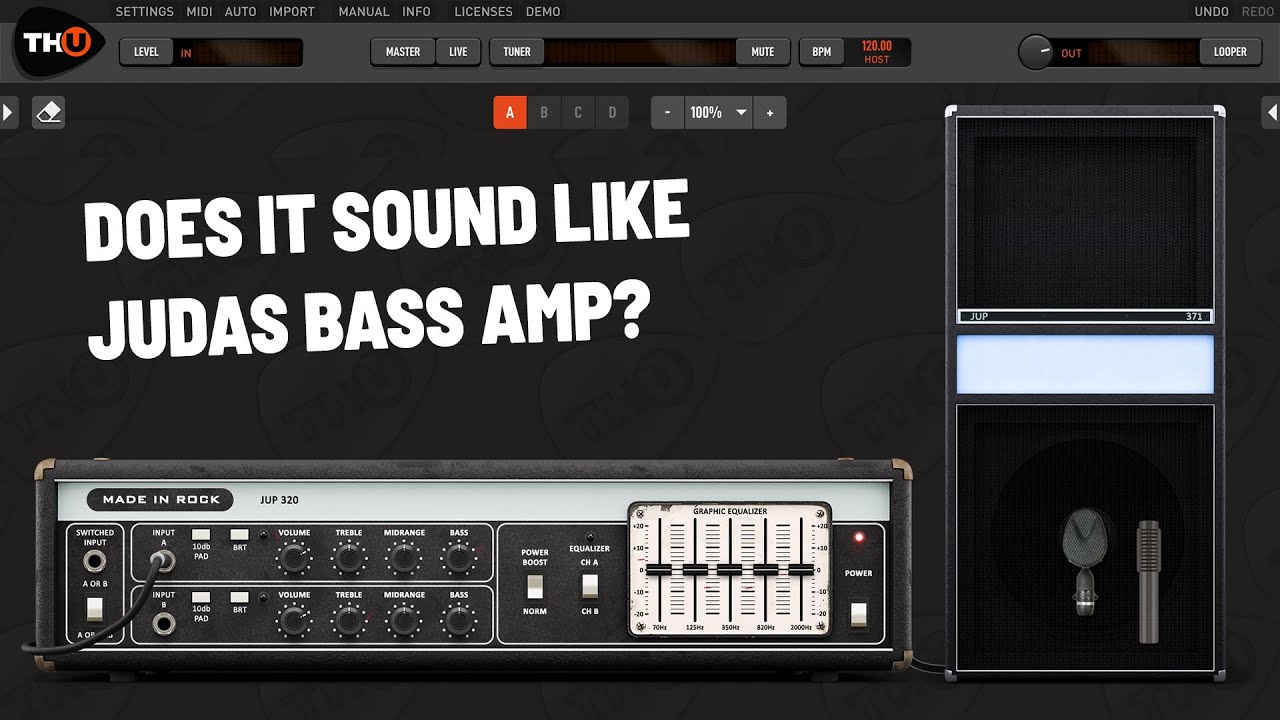Expand the left side panel arrow
Image resolution: width=1280 pixels, height=720 pixels.
9,112
